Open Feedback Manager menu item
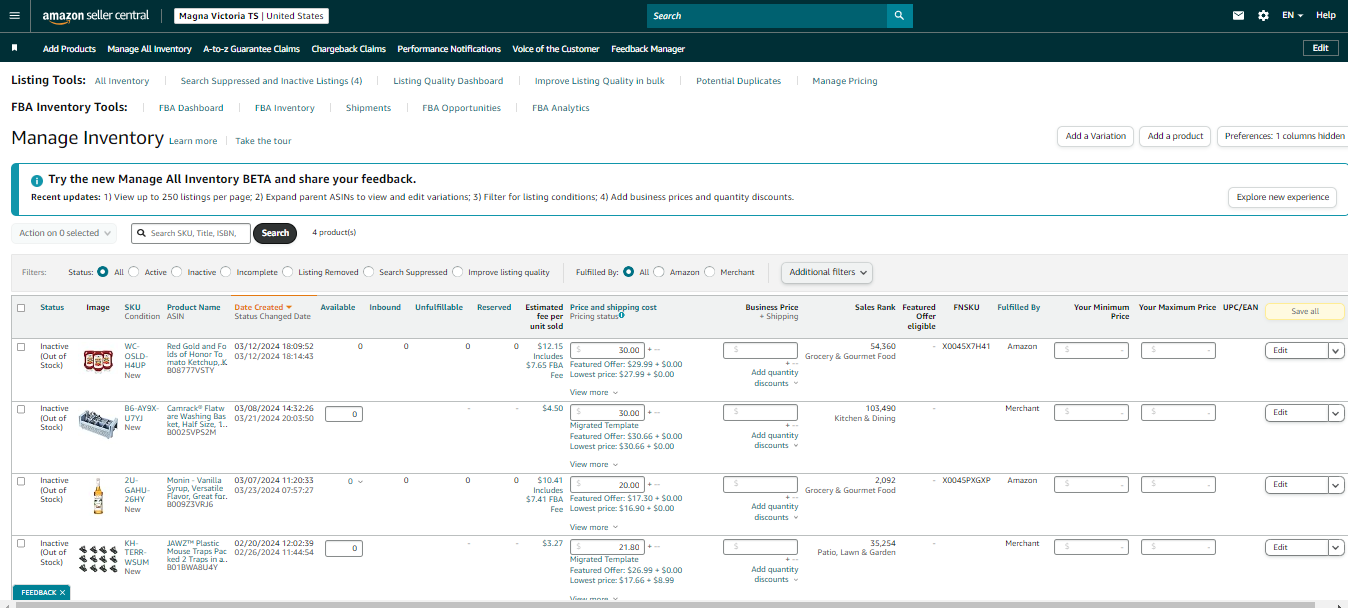Screen dimensions: 1348x608 pos(648,48)
